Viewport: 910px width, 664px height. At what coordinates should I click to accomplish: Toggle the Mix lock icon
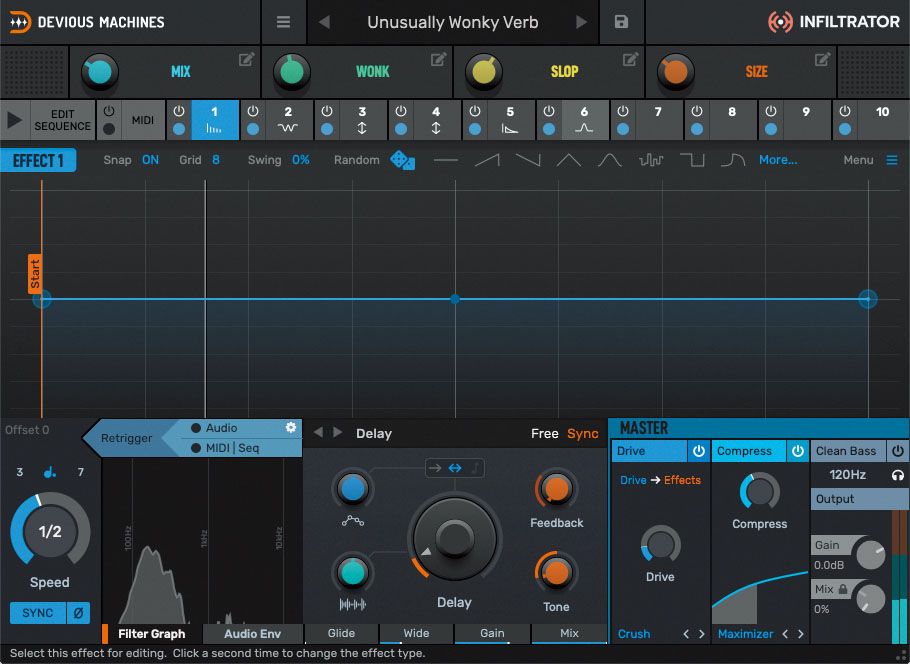point(843,589)
